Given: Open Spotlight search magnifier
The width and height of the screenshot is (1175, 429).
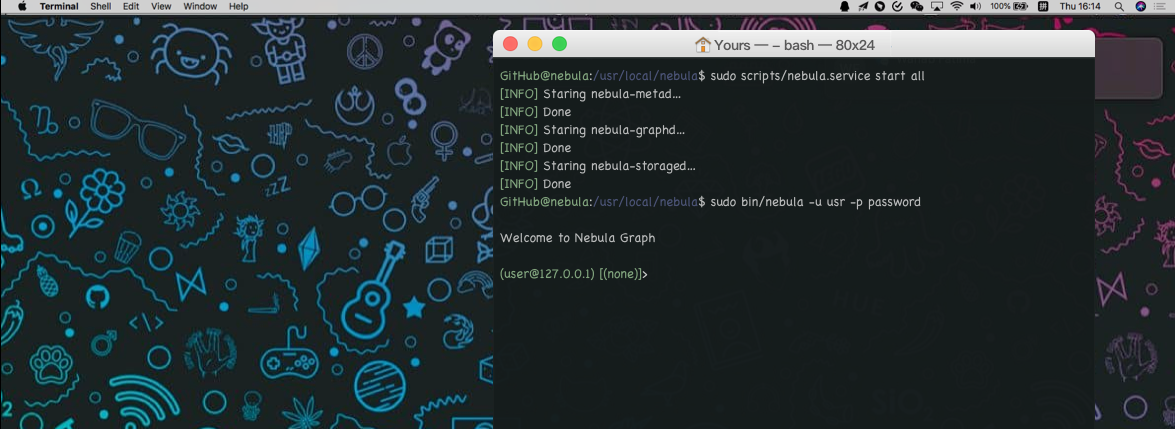Looking at the screenshot, I should pos(1119,6).
